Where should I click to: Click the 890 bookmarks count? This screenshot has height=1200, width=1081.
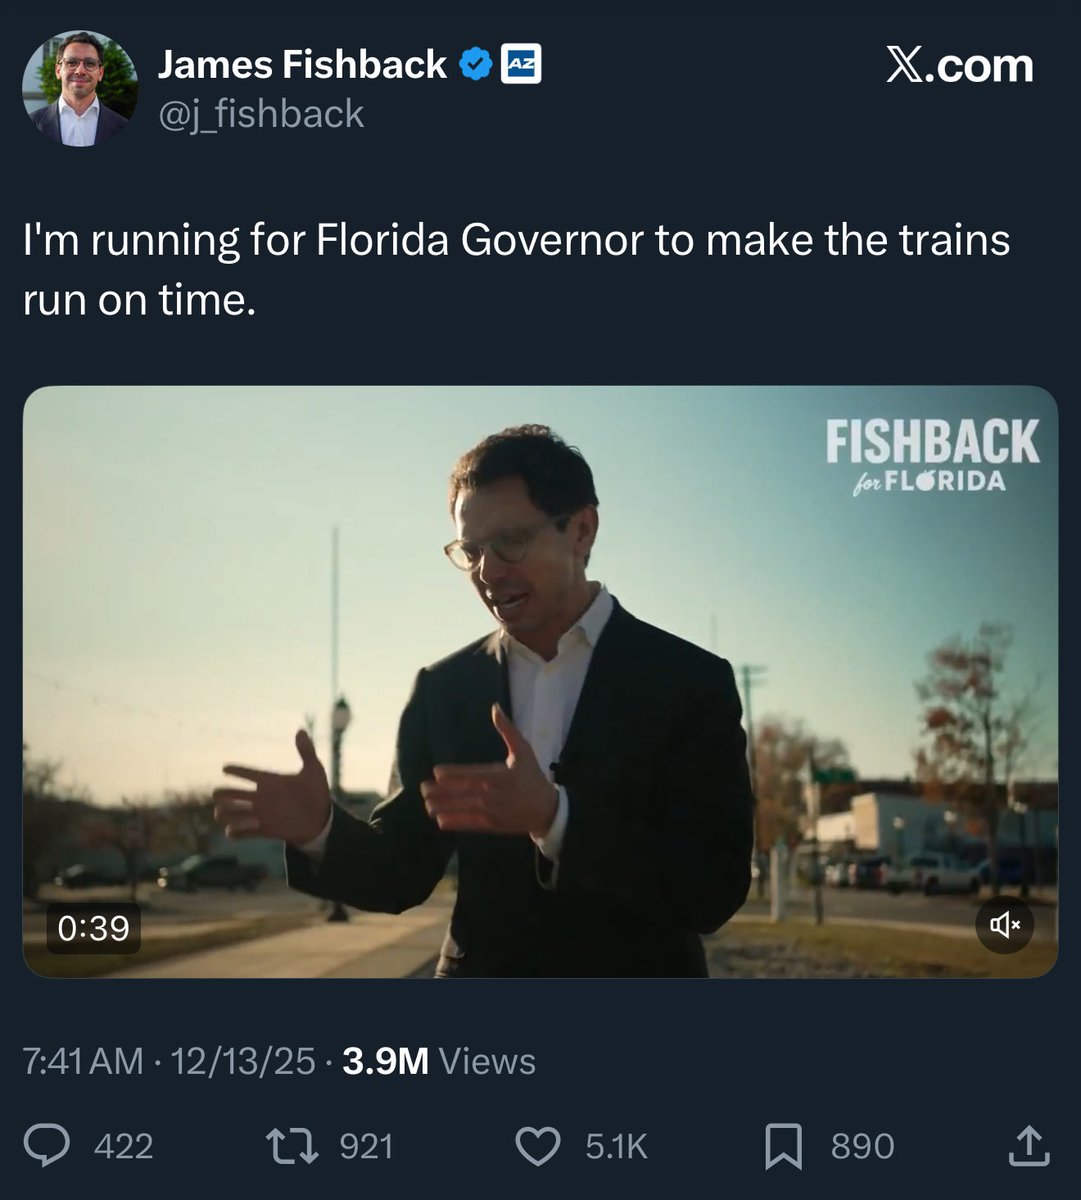[862, 1146]
